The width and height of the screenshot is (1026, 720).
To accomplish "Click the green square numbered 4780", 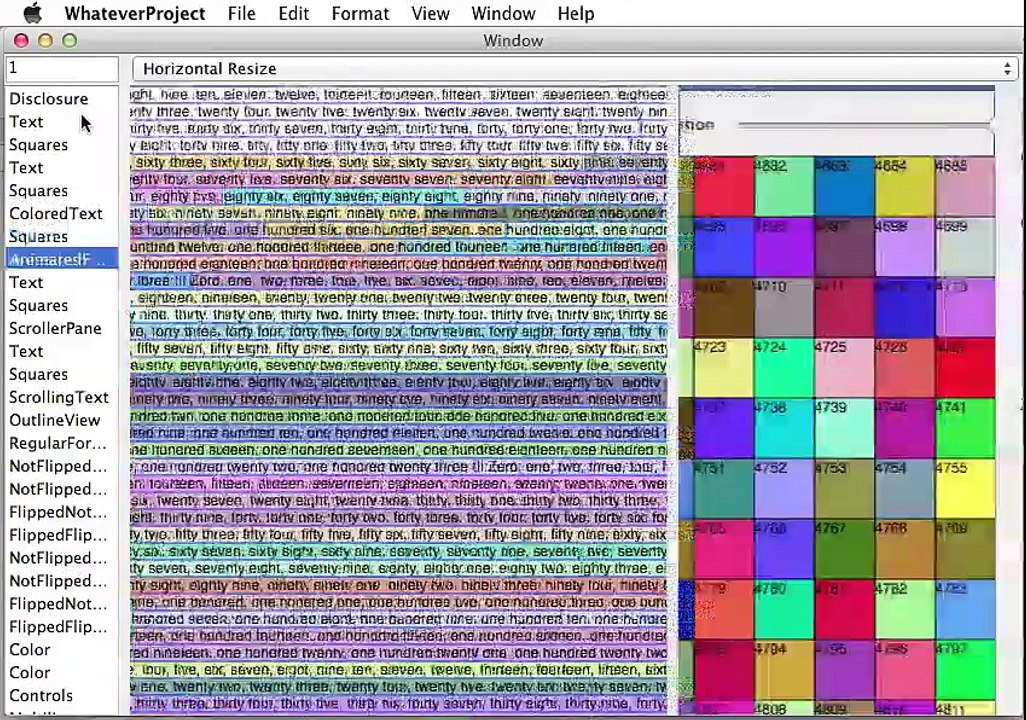I will 784,610.
